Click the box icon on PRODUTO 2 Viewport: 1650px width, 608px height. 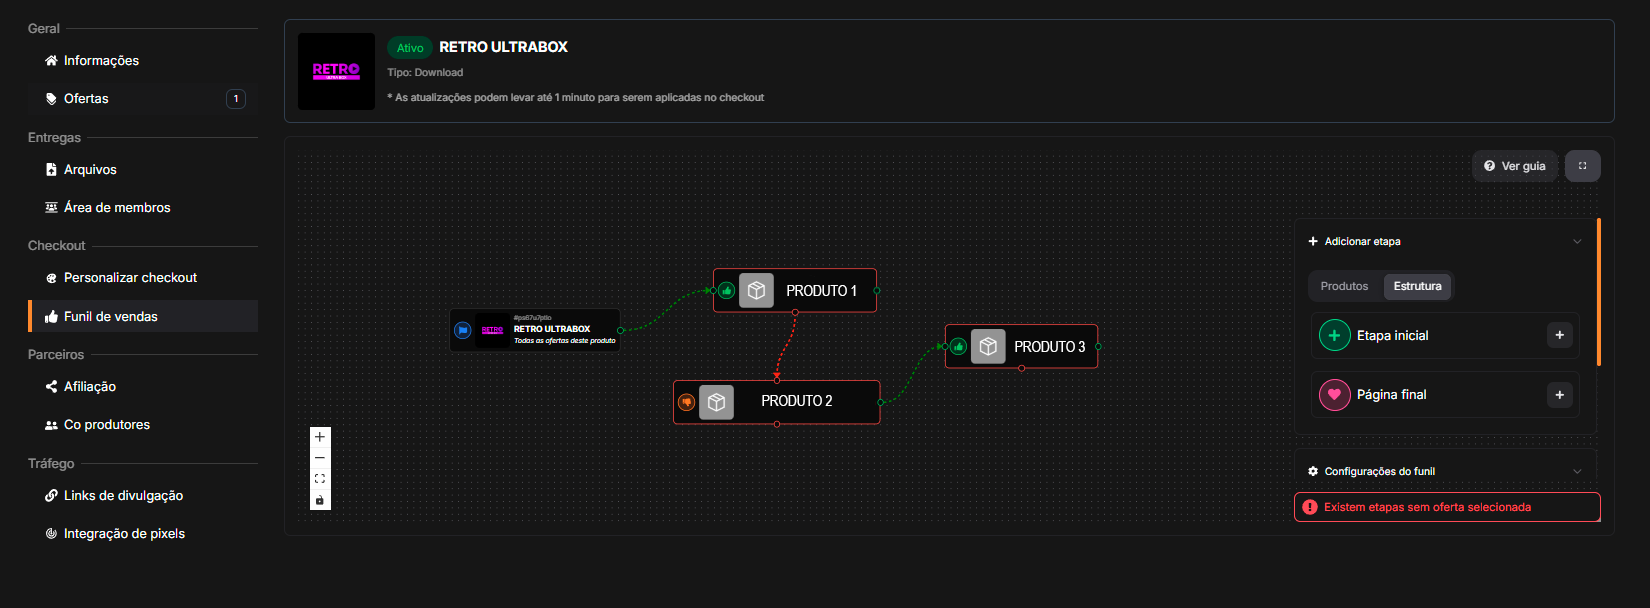tap(716, 402)
